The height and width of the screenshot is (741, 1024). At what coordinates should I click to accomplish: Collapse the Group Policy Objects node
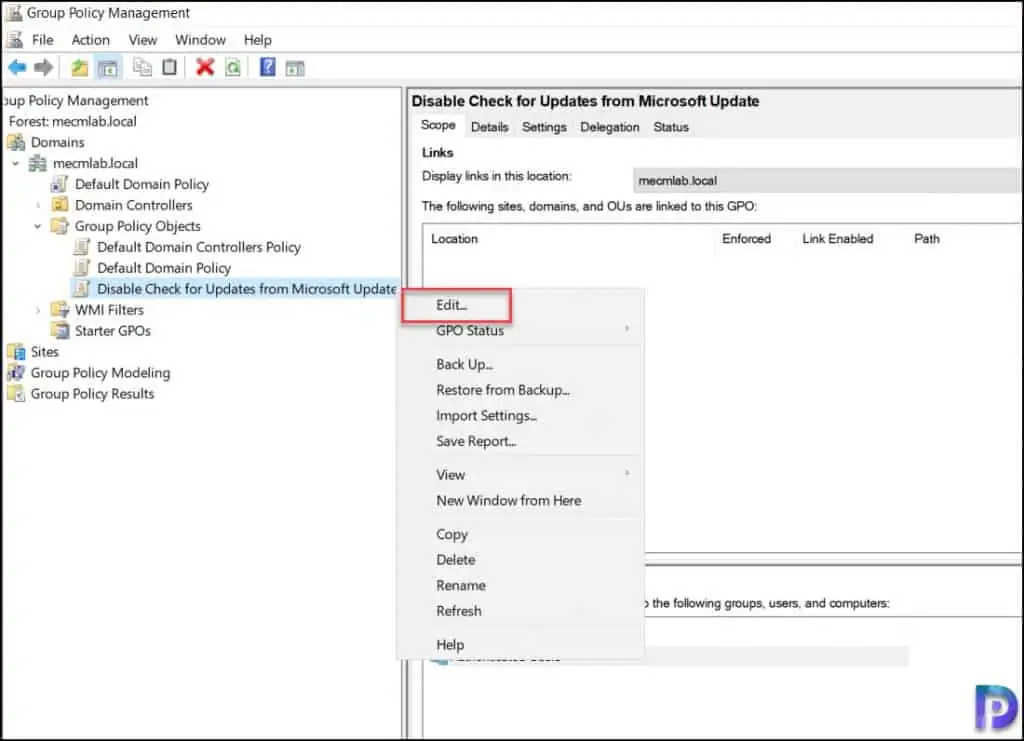(38, 226)
